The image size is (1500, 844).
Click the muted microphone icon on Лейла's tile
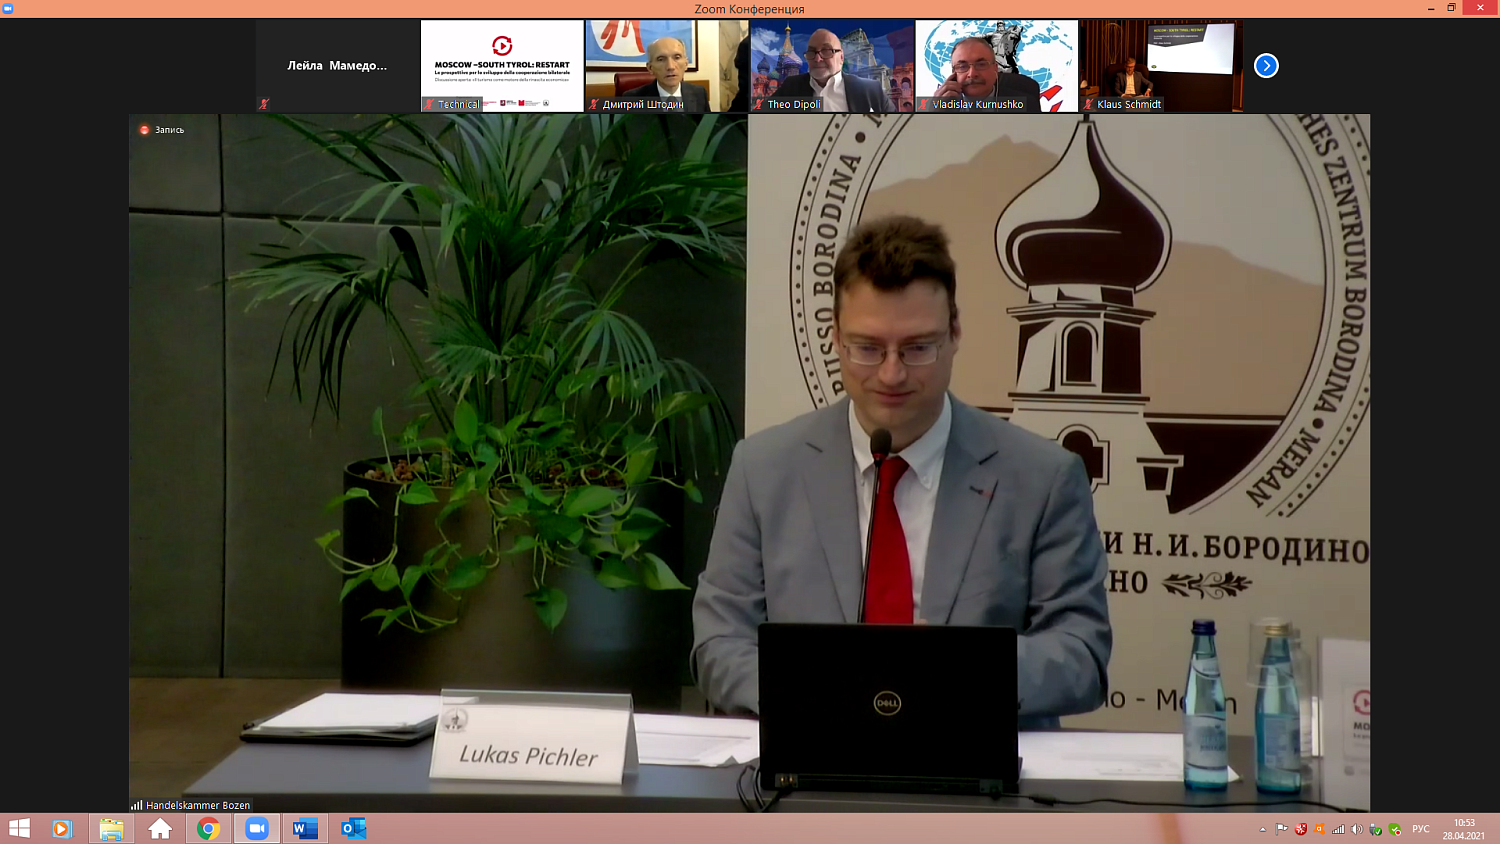264,104
